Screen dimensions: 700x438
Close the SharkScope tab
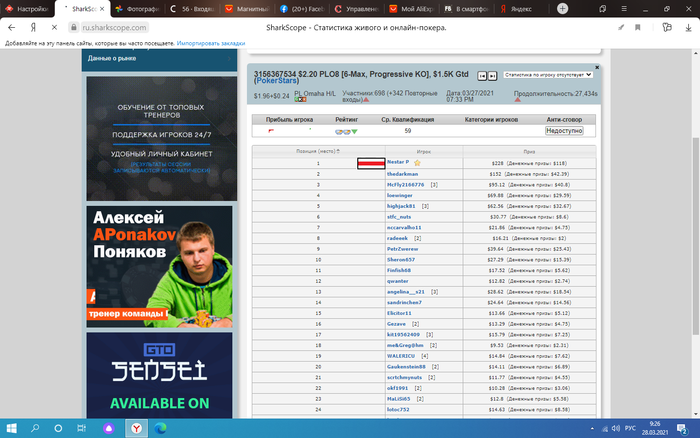click(x=102, y=8)
